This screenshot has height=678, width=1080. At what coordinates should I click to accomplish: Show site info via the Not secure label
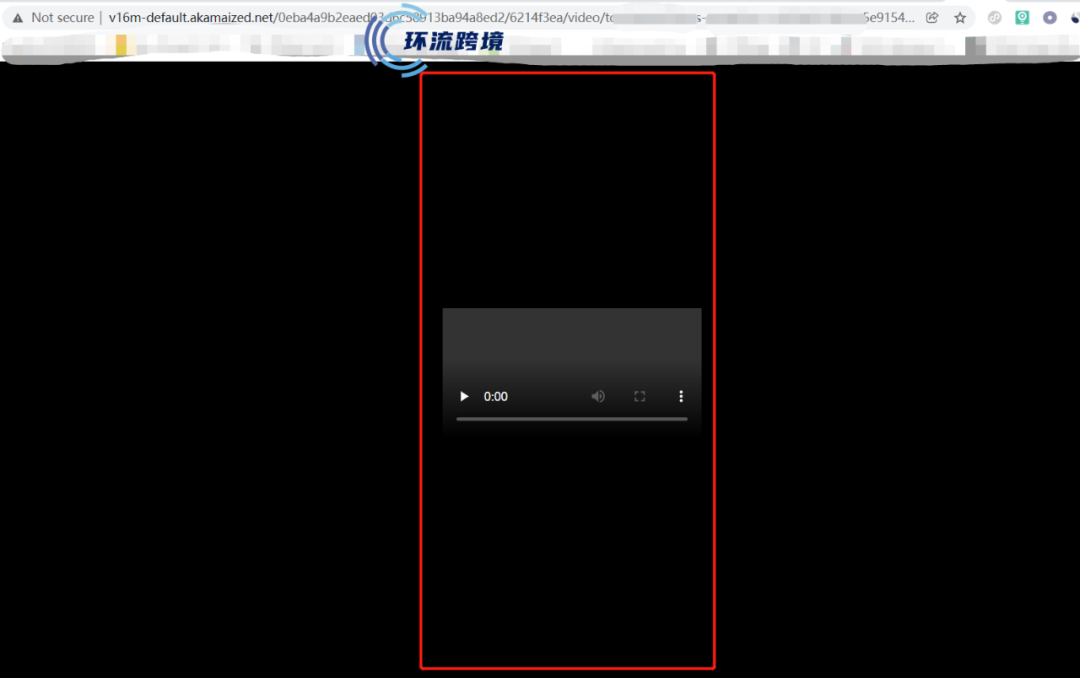click(x=62, y=17)
